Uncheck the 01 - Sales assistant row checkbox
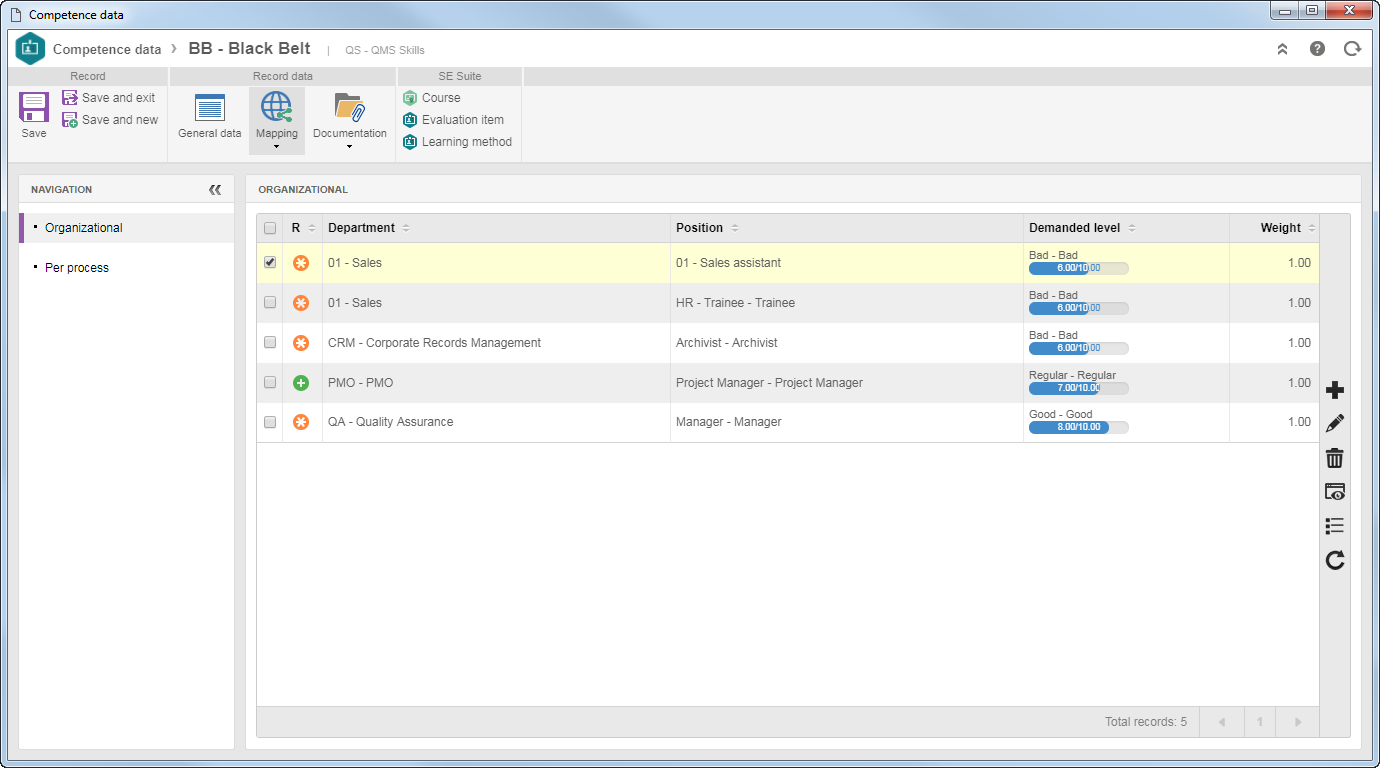 click(270, 263)
